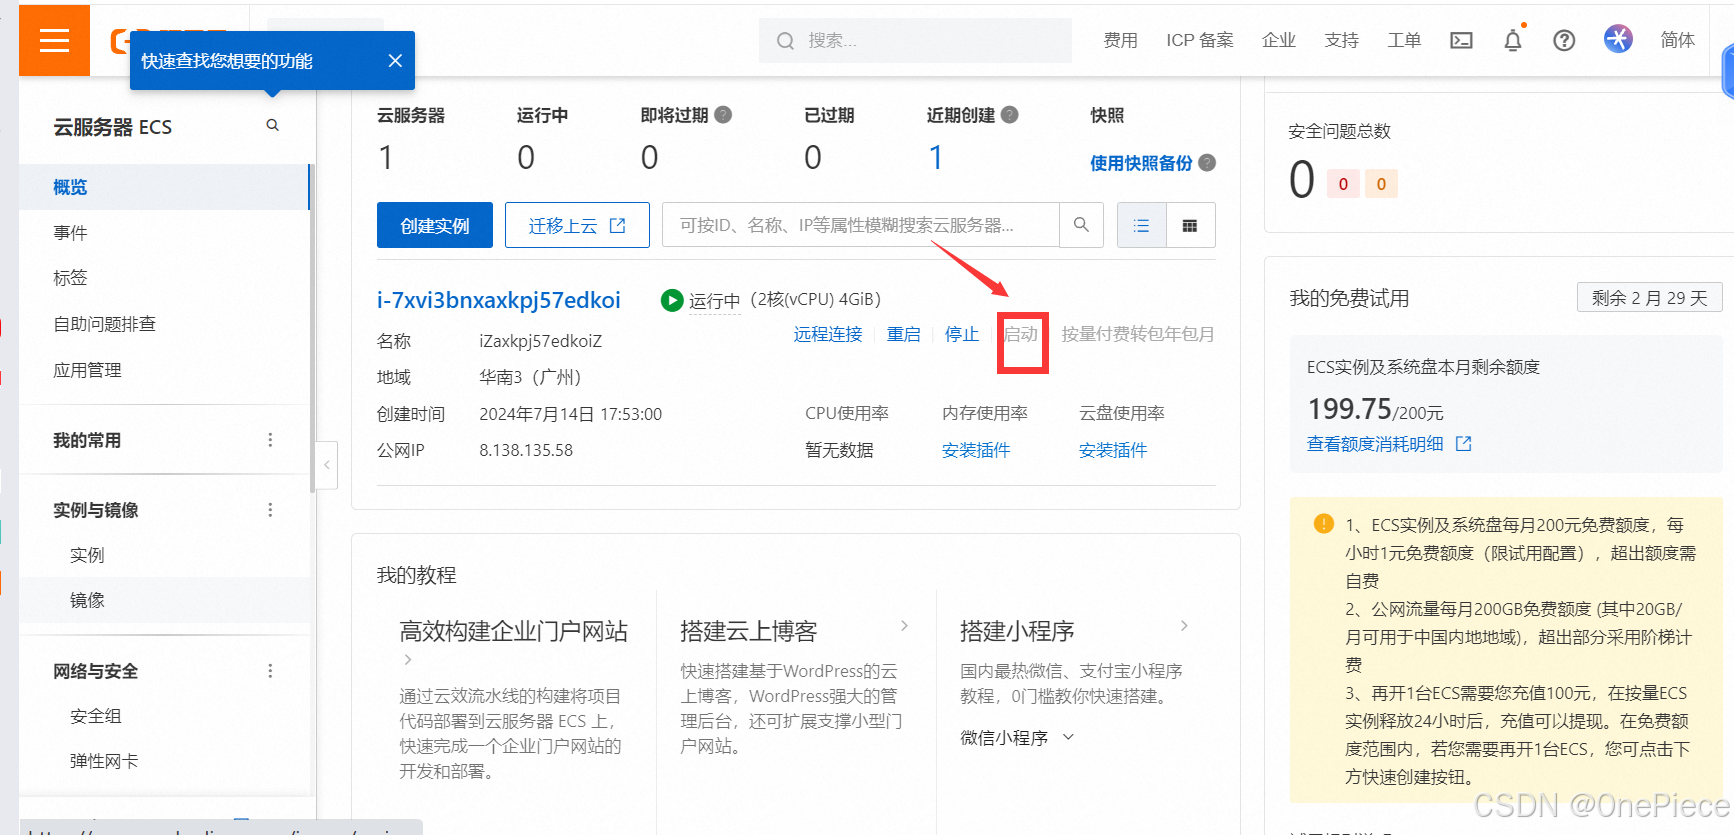Click the 迁移上云 button
The image size is (1734, 835).
pos(577,225)
